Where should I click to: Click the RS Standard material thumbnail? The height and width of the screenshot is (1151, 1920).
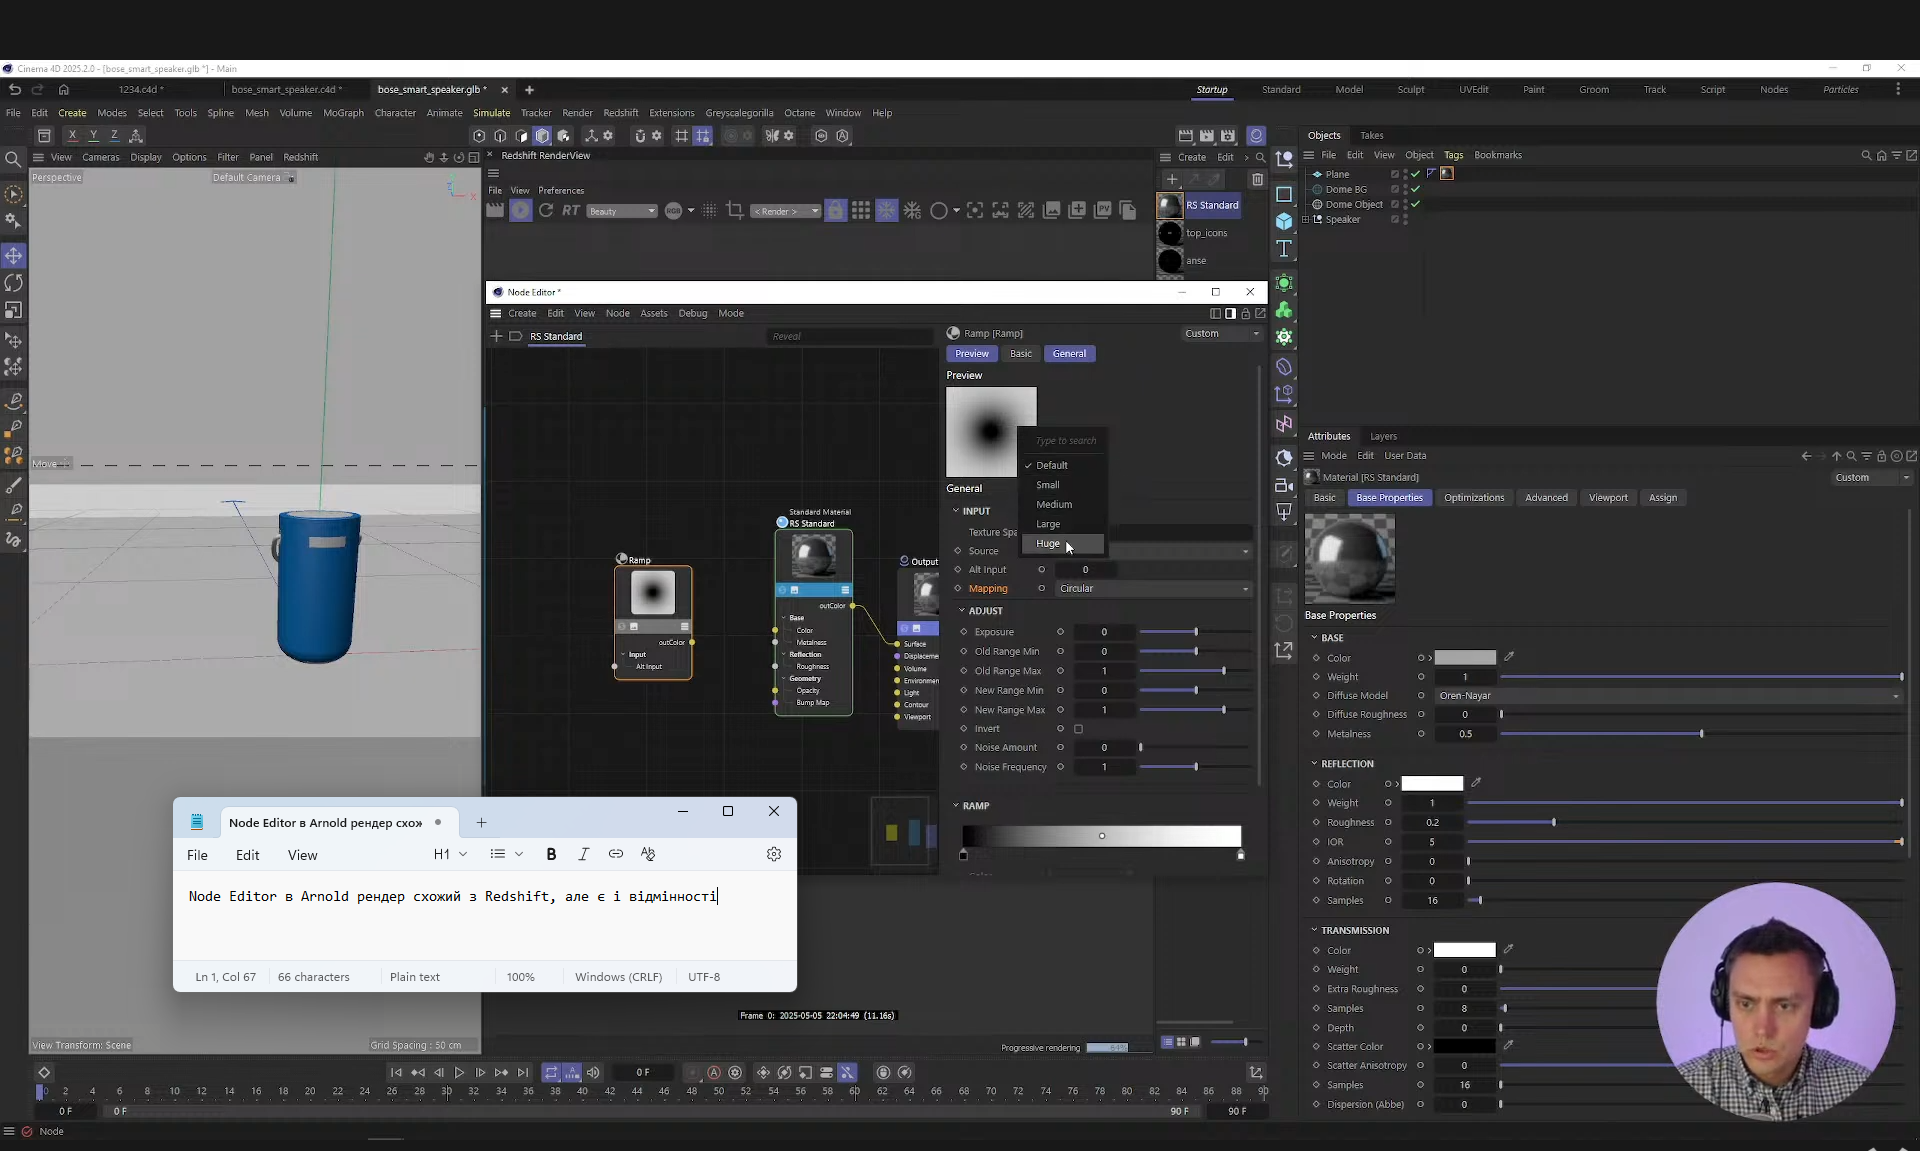(x=1169, y=205)
